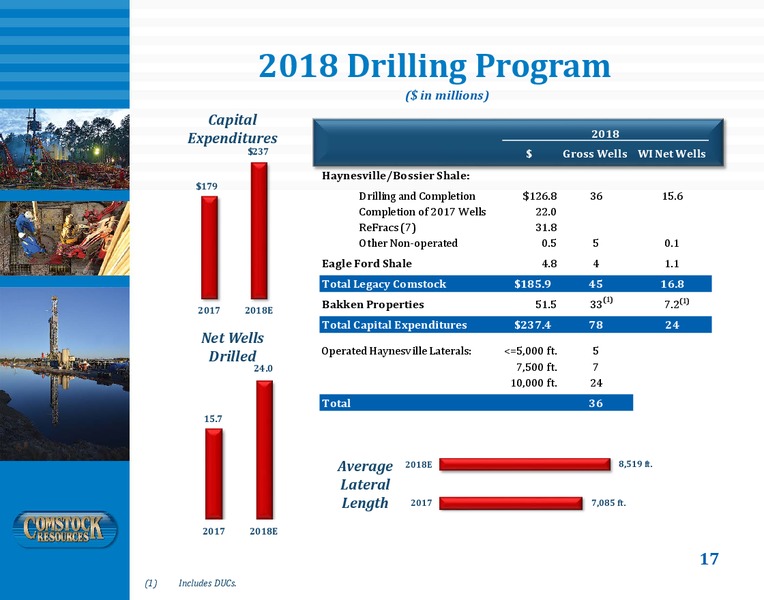
Task: Click the 16.8 legacy net wells value
Action: click(x=672, y=284)
